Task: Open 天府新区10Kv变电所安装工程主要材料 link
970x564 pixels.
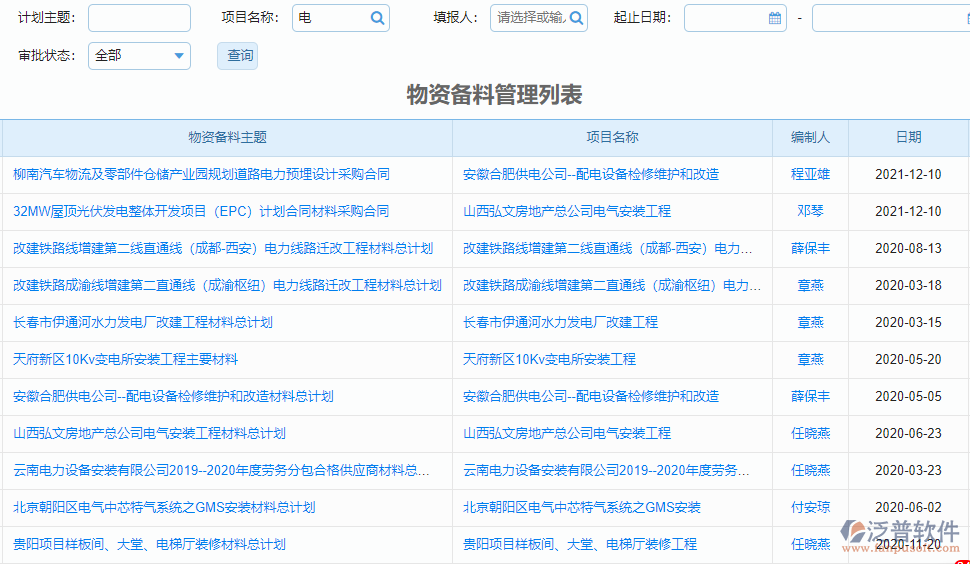Action: [x=126, y=359]
